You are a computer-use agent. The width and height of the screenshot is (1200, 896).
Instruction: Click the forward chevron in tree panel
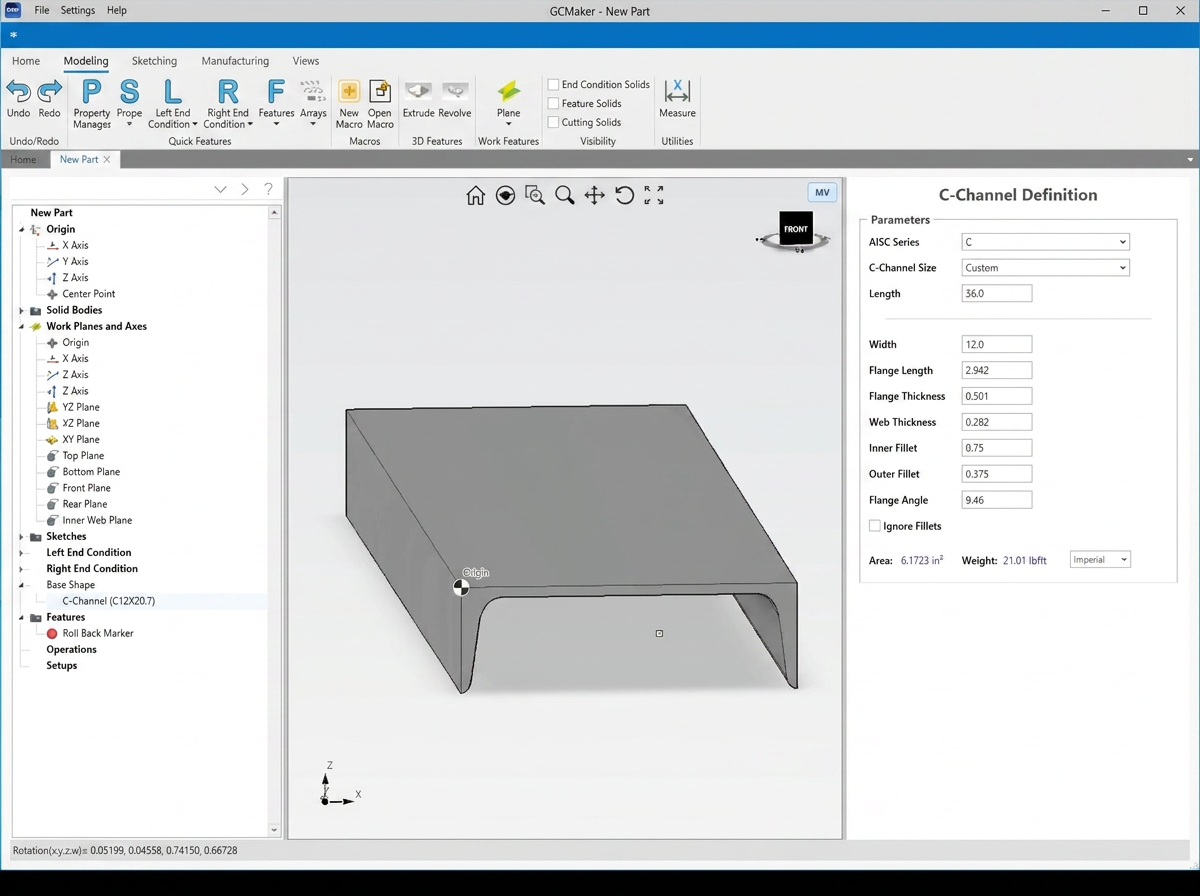tap(245, 189)
